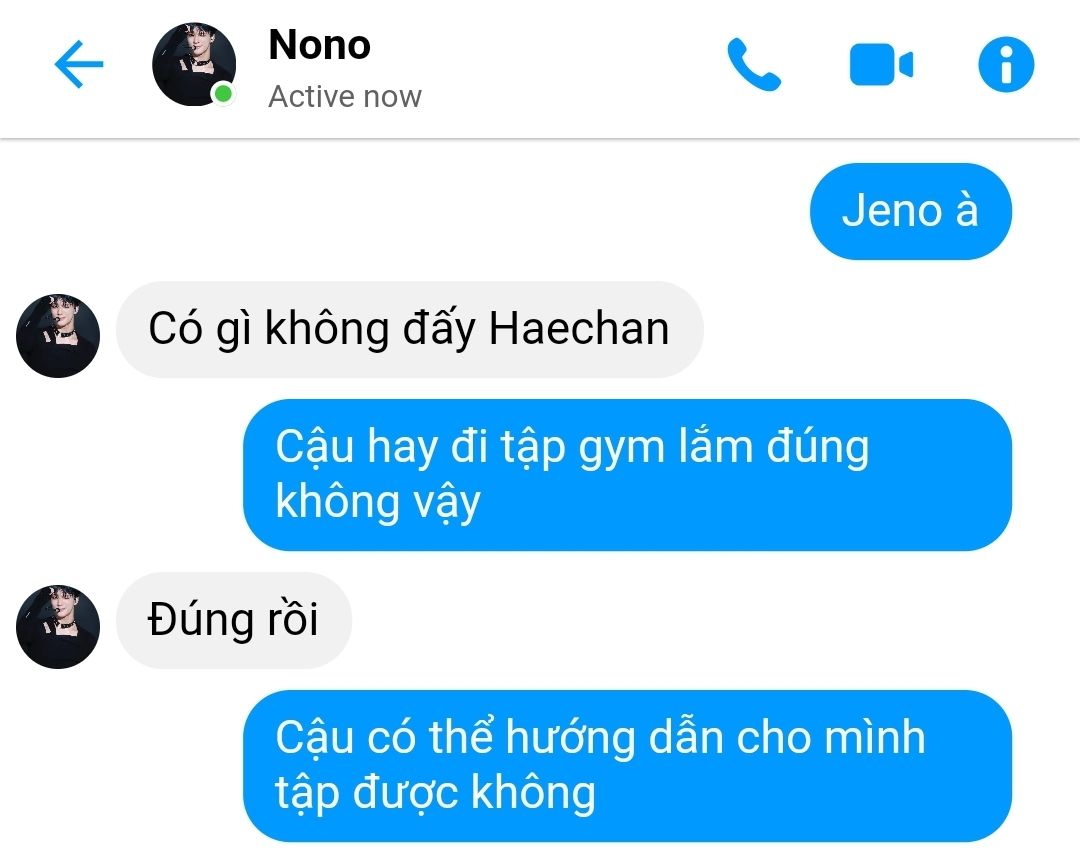Viewport: 1080px width, 859px height.
Task: Click the contact name Nono
Action: (x=320, y=45)
